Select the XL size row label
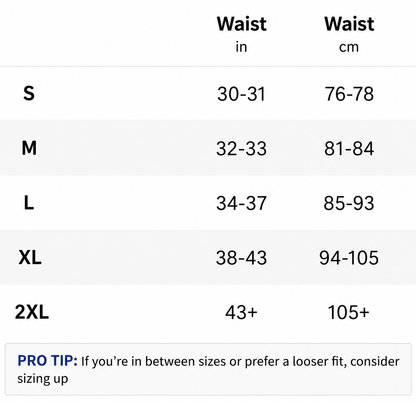Image resolution: width=416 pixels, height=401 pixels. (x=30, y=257)
